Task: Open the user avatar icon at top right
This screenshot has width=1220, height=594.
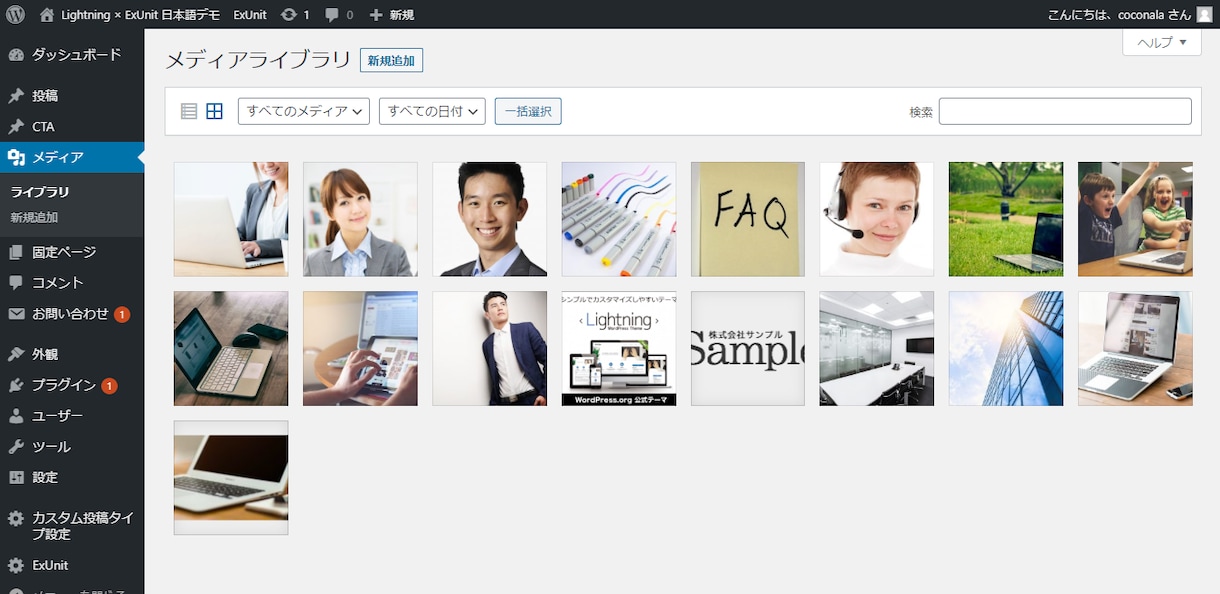Action: click(1204, 14)
